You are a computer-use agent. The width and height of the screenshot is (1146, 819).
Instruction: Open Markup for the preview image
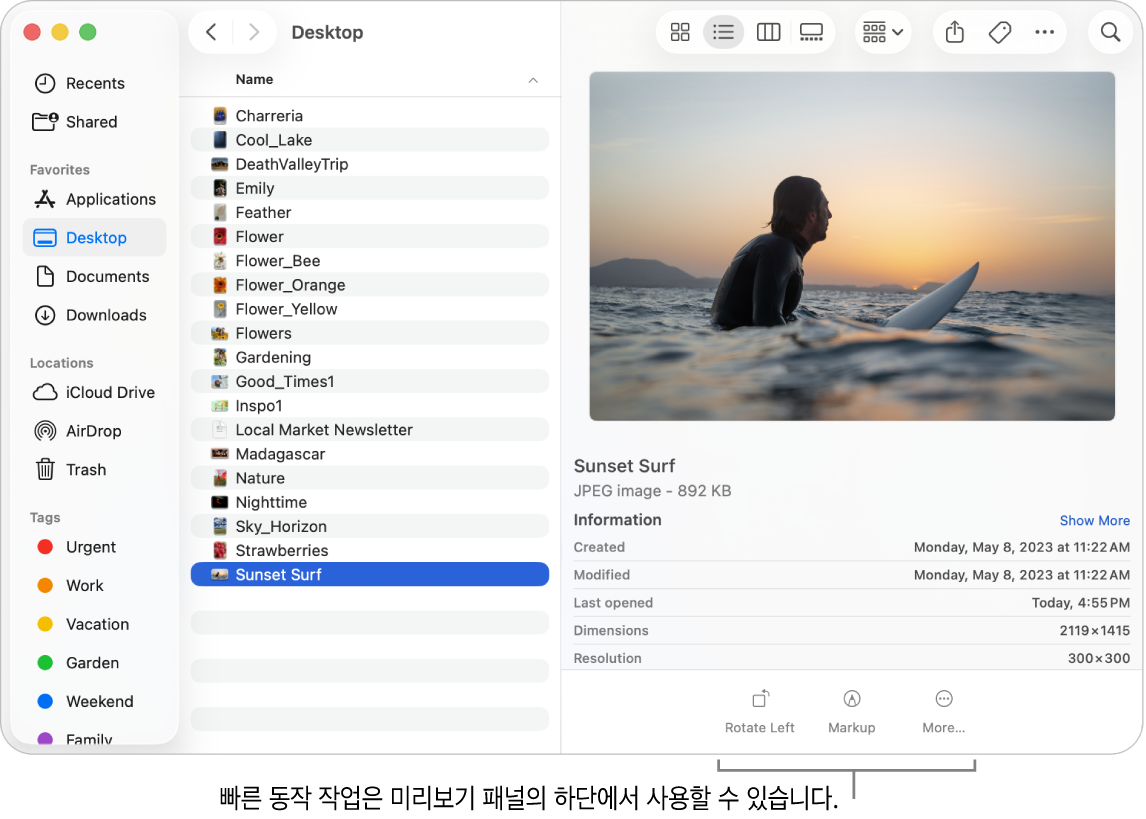pos(852,711)
